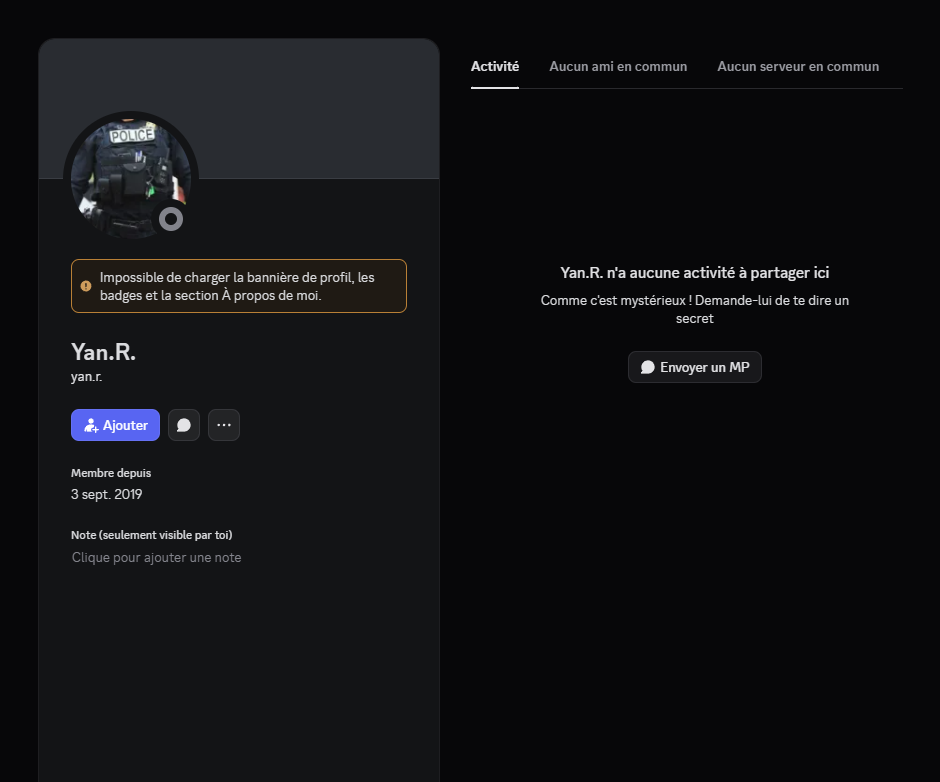Screen dimensions: 940x782
Task: Select the Aucun serveur en commun tab
Action: pos(798,66)
